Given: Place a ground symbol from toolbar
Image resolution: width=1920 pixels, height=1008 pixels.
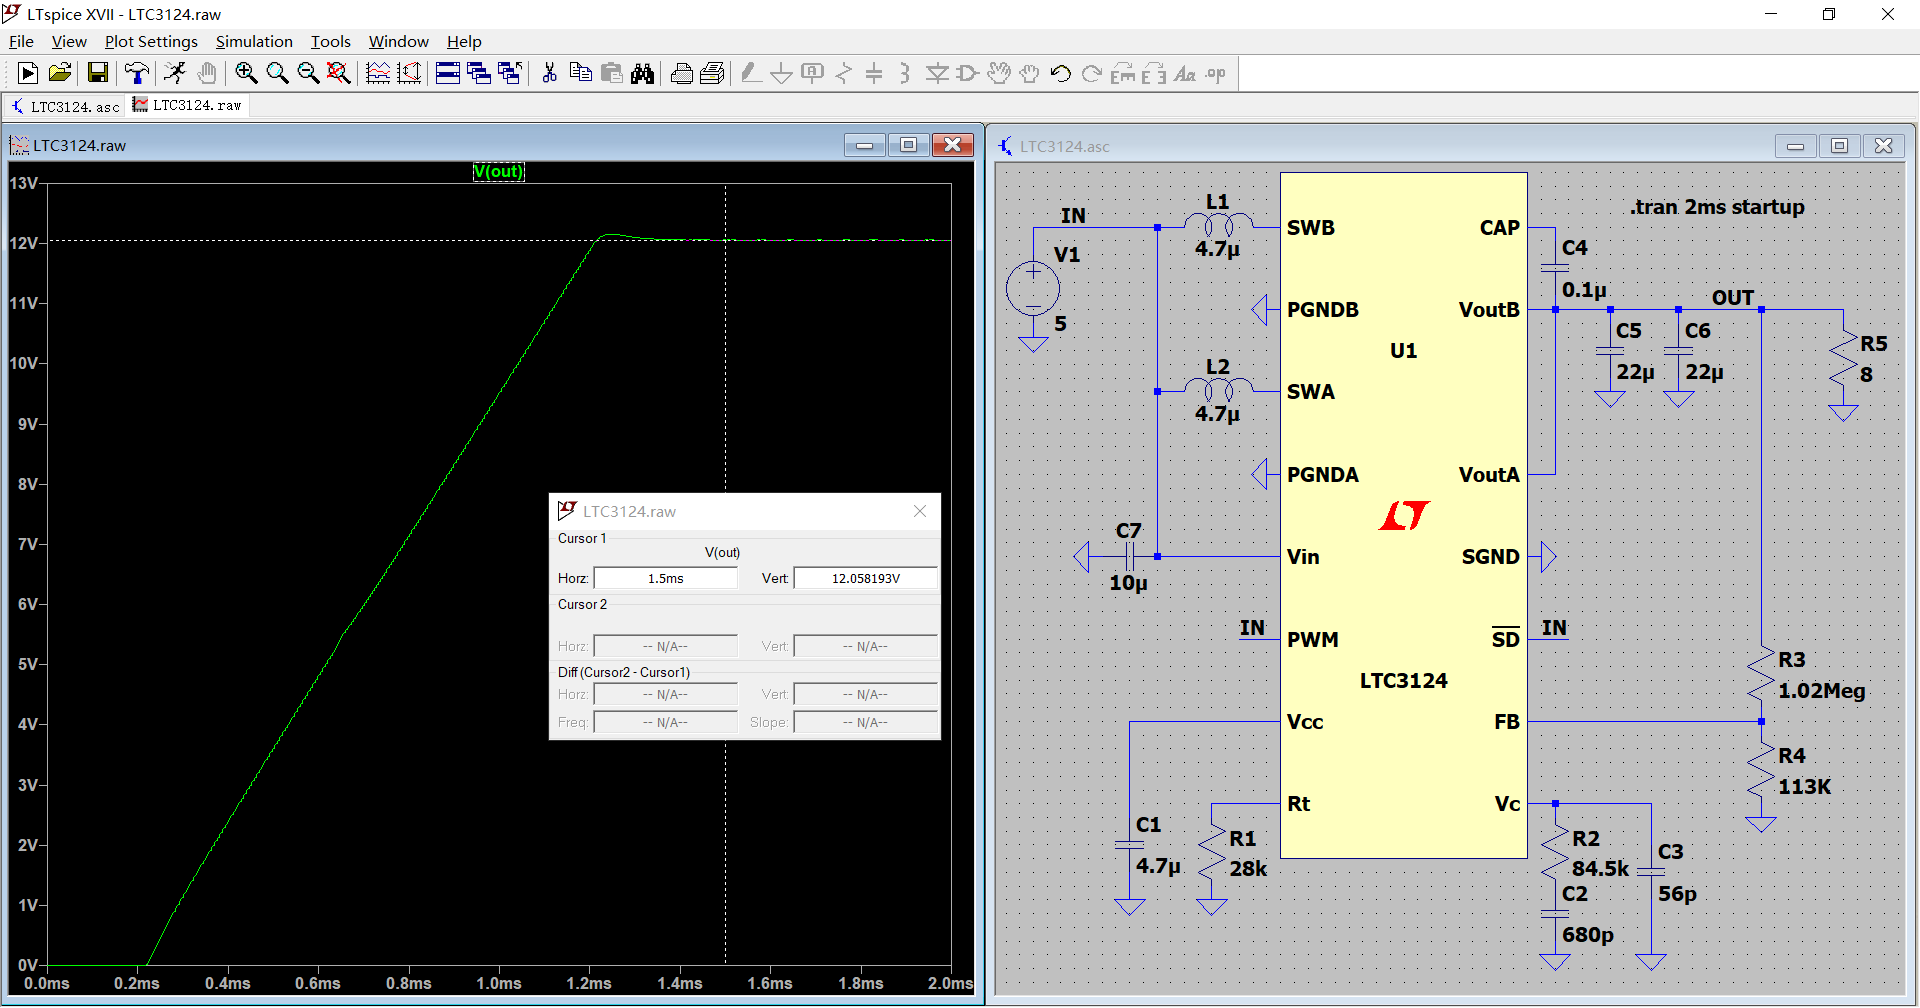Looking at the screenshot, I should click(782, 73).
